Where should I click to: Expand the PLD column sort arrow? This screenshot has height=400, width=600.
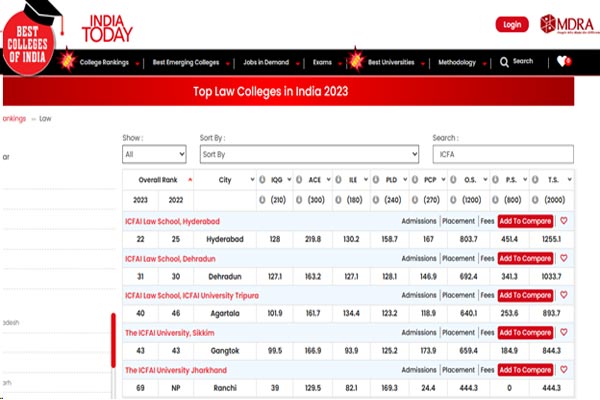click(x=405, y=180)
